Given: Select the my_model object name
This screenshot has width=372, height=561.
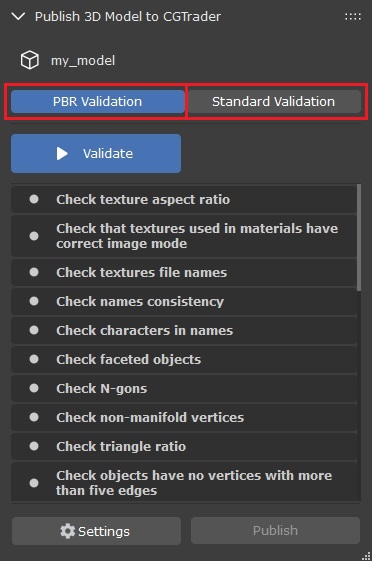Looking at the screenshot, I should 83,60.
